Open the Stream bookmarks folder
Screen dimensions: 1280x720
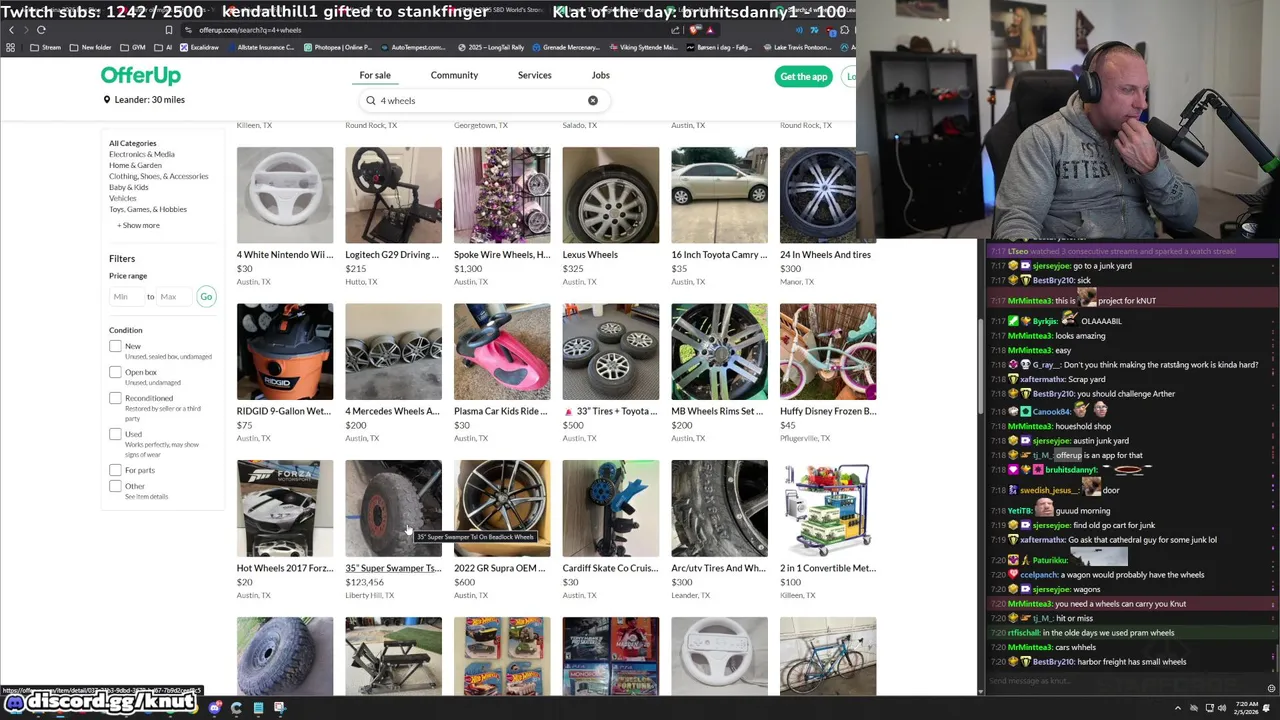[x=46, y=47]
